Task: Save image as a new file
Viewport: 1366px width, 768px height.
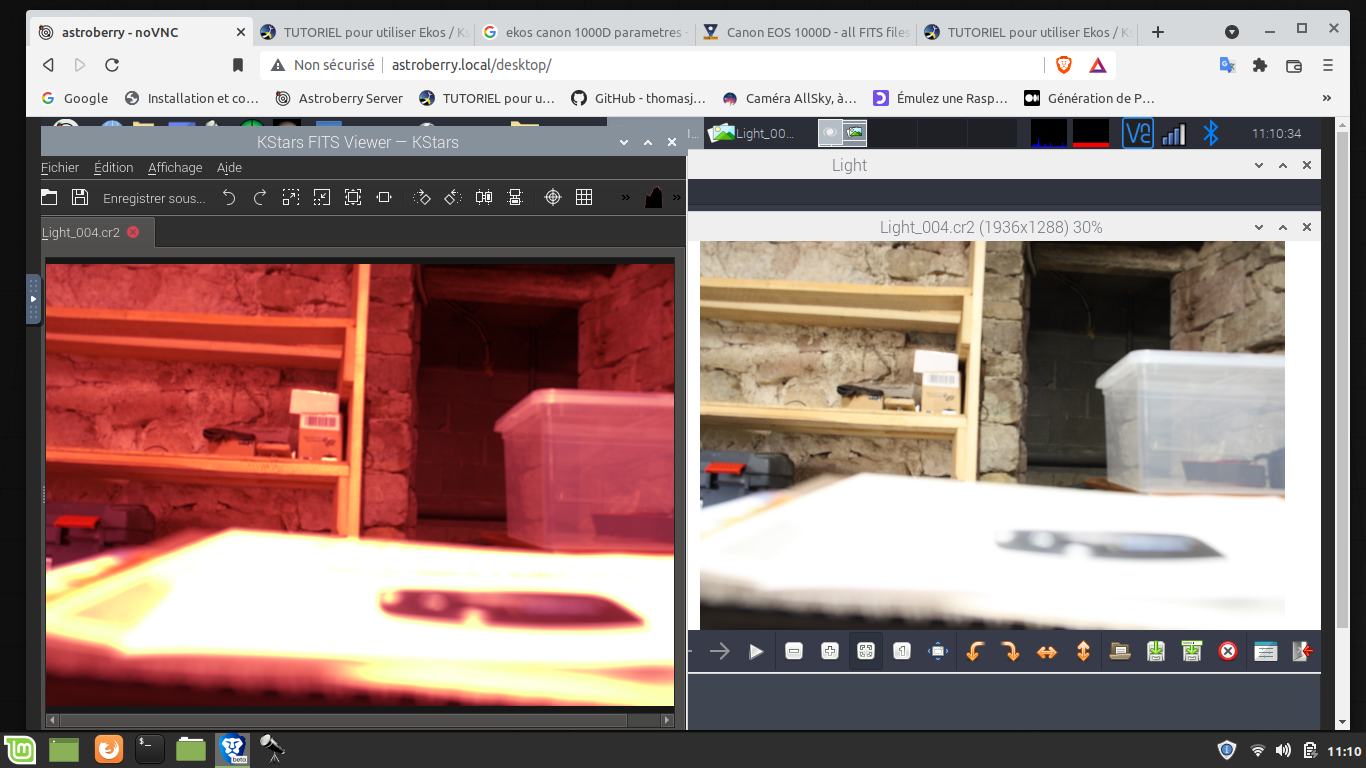Action: (1192, 652)
